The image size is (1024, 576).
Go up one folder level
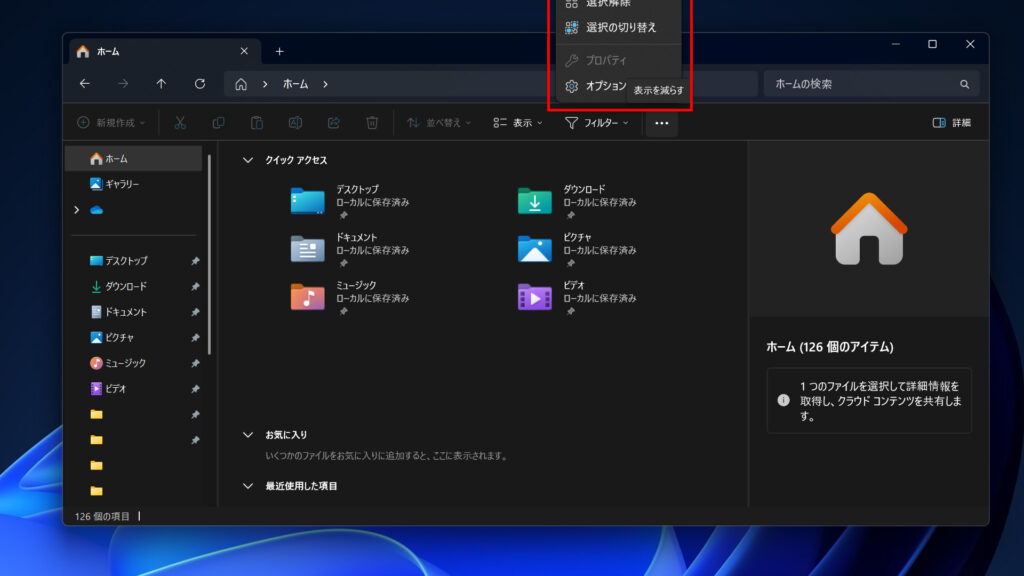[x=161, y=84]
